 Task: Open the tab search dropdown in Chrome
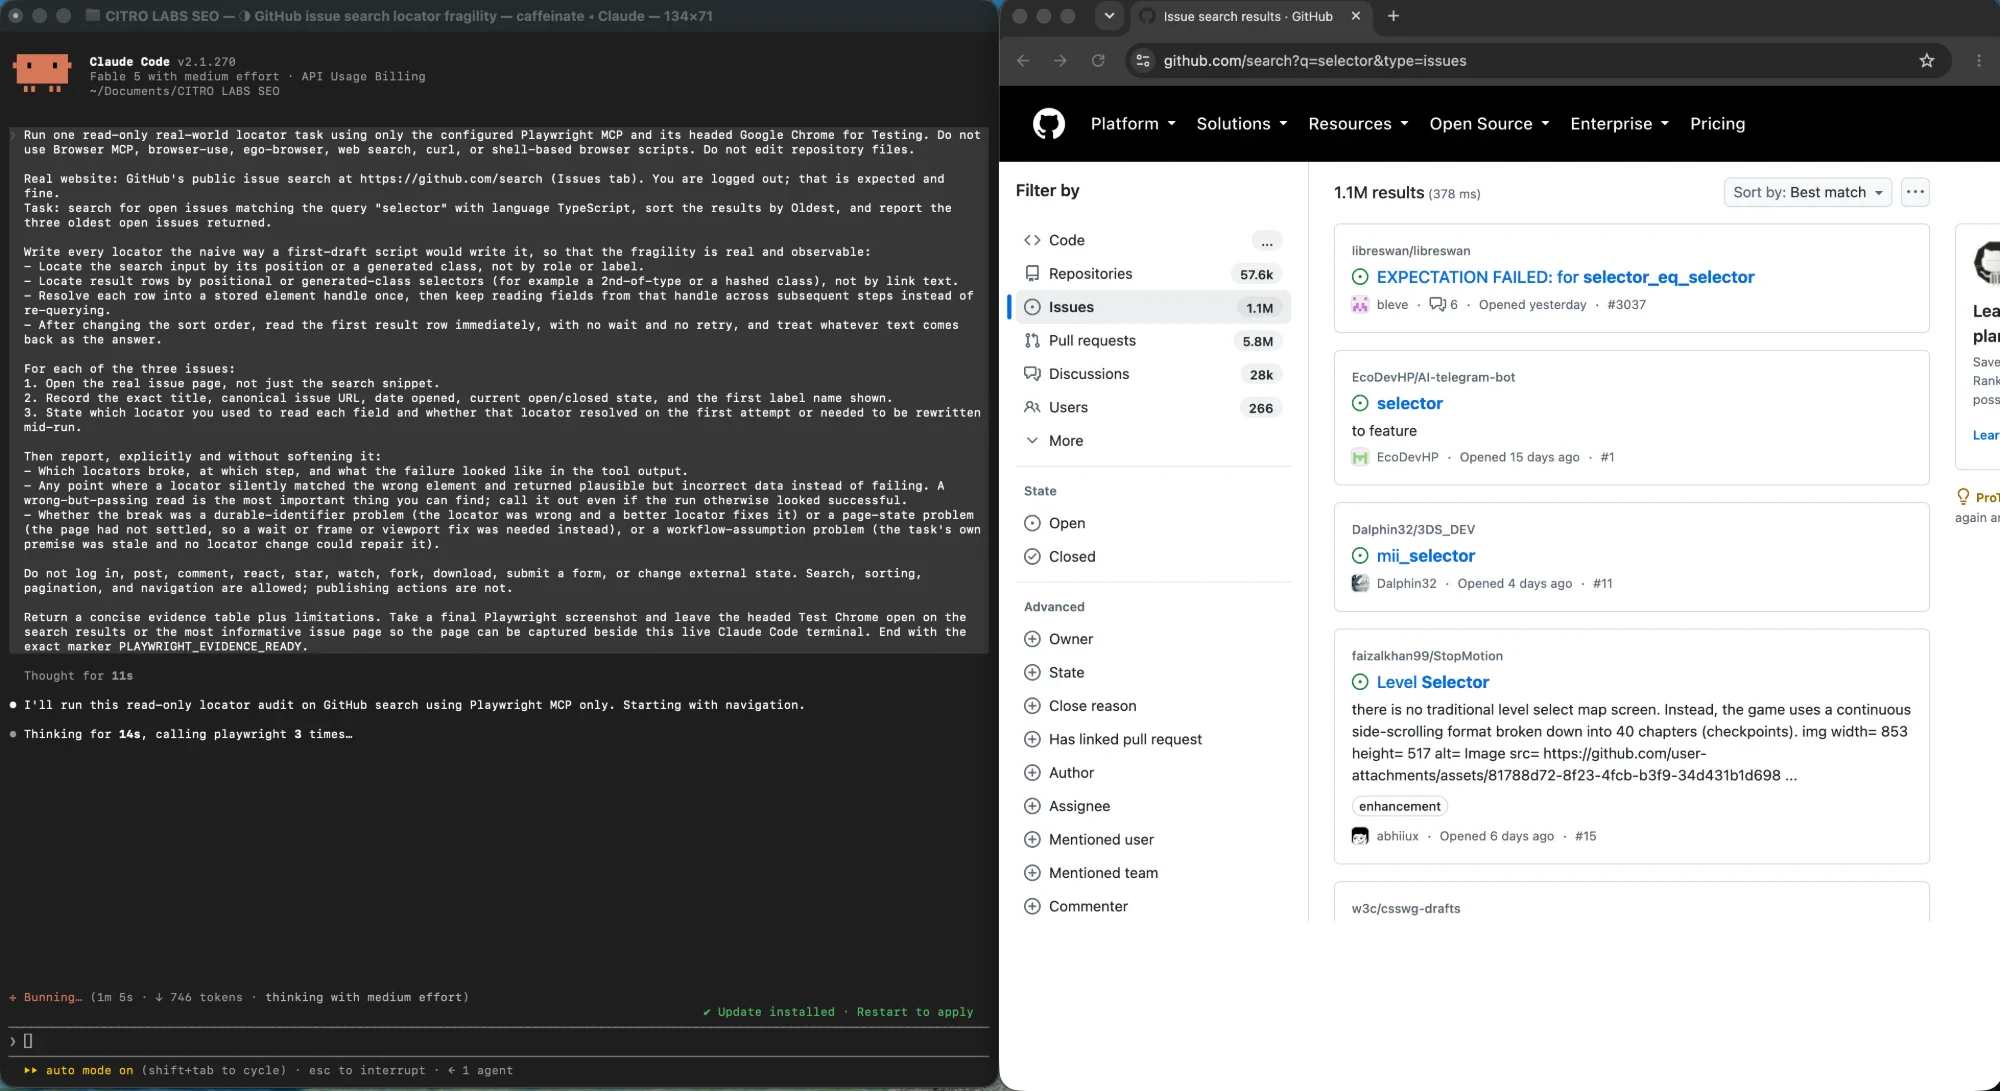click(x=1109, y=16)
